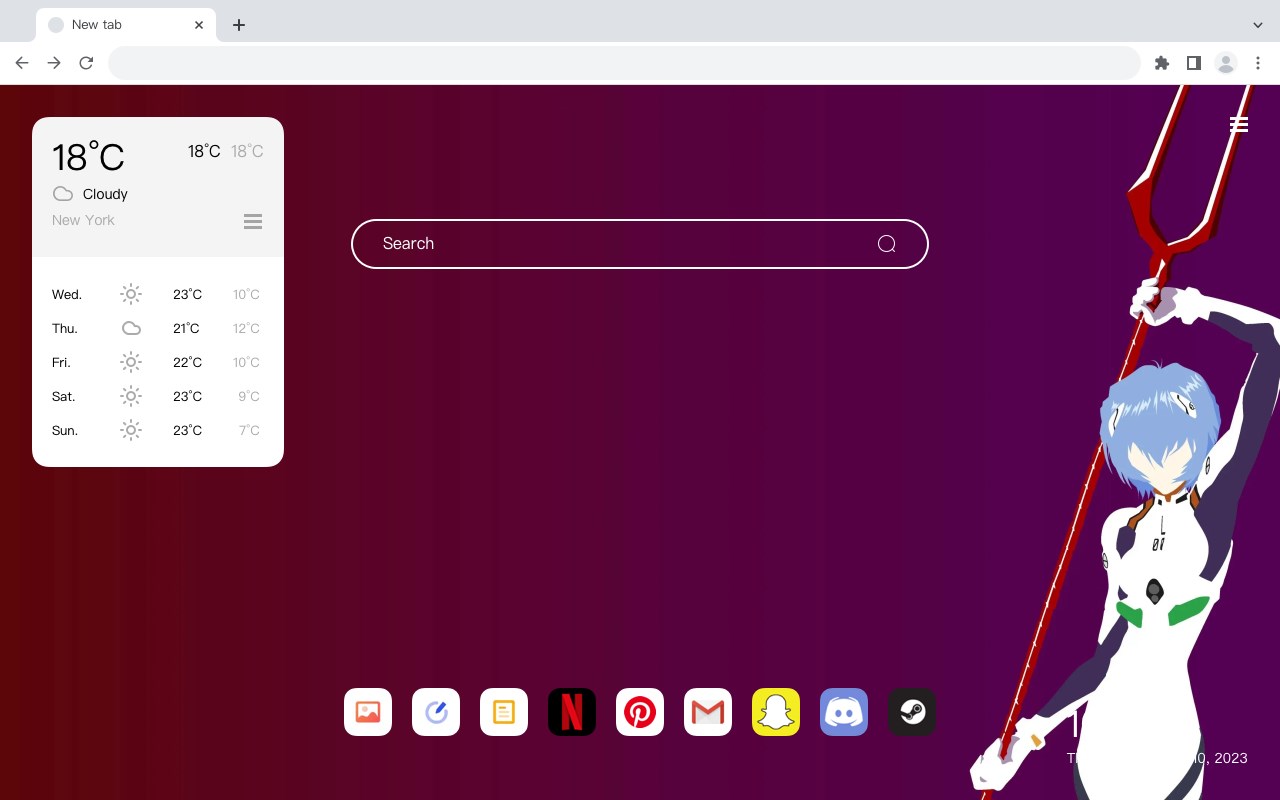Click Saturday's sunny forecast icon
This screenshot has height=800, width=1280.
(131, 396)
